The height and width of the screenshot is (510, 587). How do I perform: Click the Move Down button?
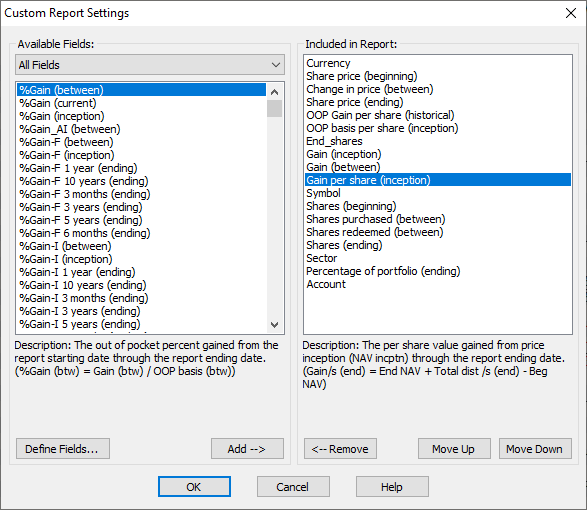tap(535, 449)
